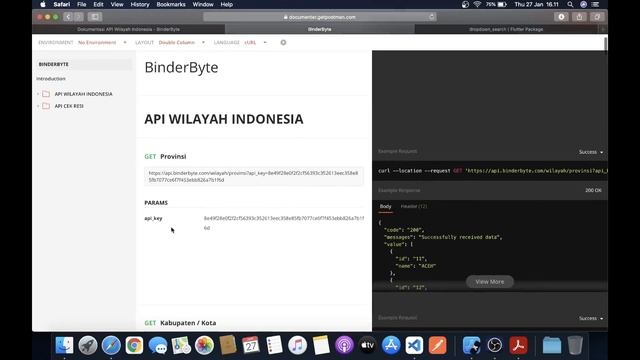640x360 pixels.
Task: Open Adobe Acrobat in the dock
Action: (x=518, y=345)
